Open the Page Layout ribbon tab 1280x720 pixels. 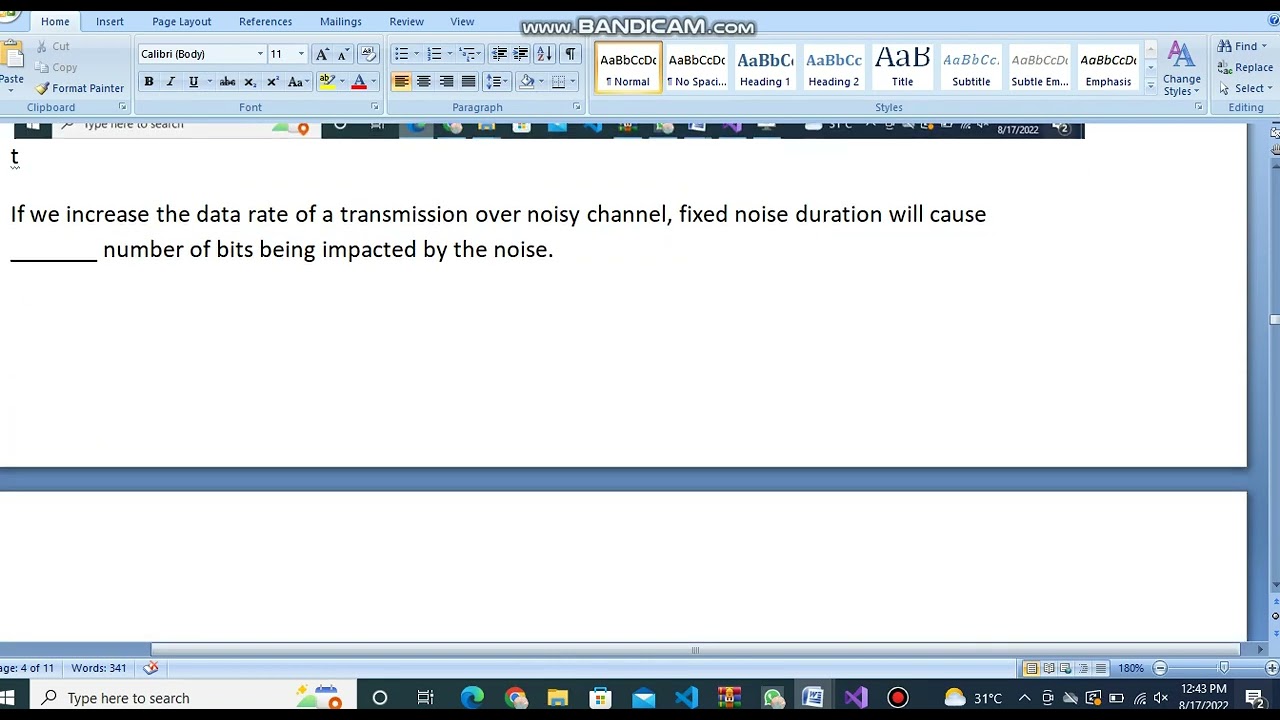pyautogui.click(x=181, y=21)
